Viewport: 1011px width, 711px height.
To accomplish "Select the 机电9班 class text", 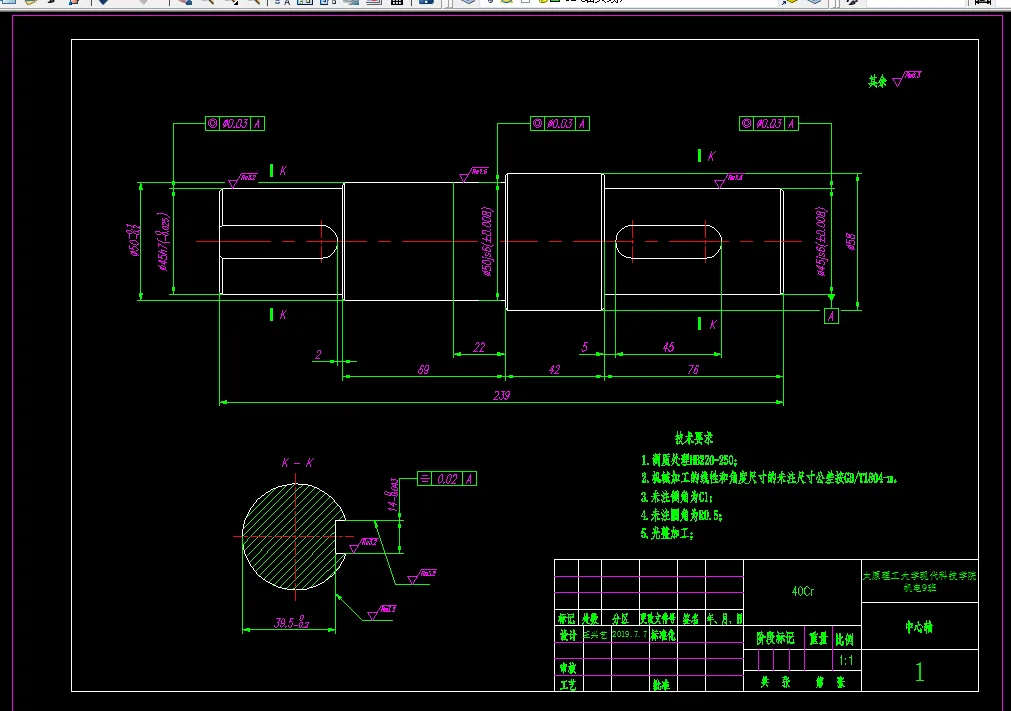I will coord(920,588).
